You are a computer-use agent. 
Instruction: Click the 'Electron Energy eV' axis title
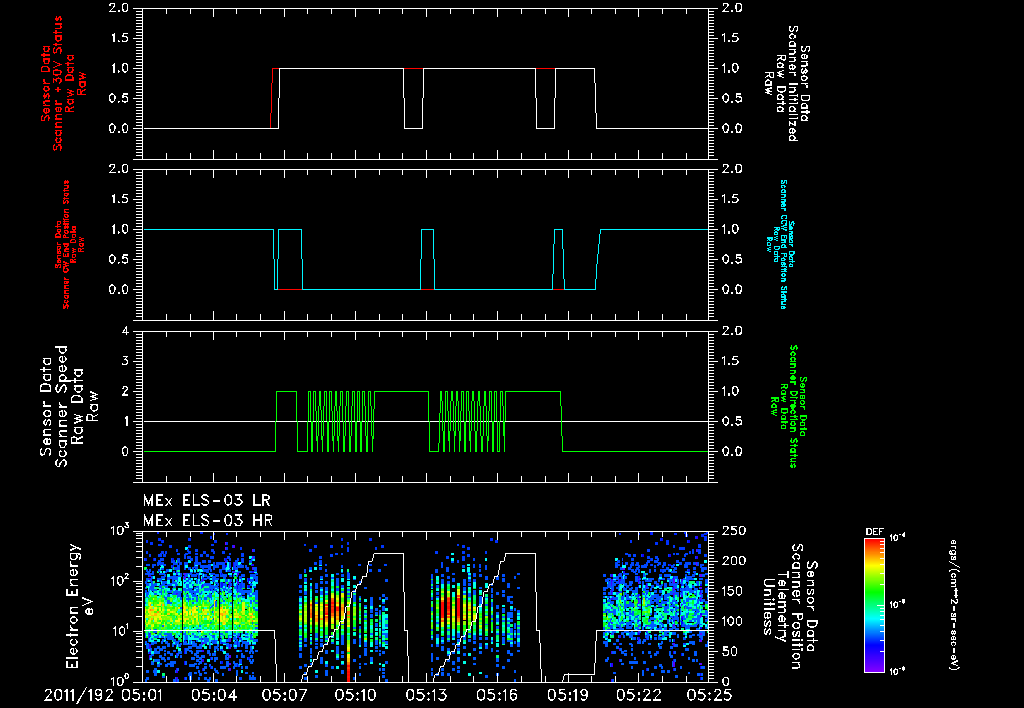coord(81,606)
